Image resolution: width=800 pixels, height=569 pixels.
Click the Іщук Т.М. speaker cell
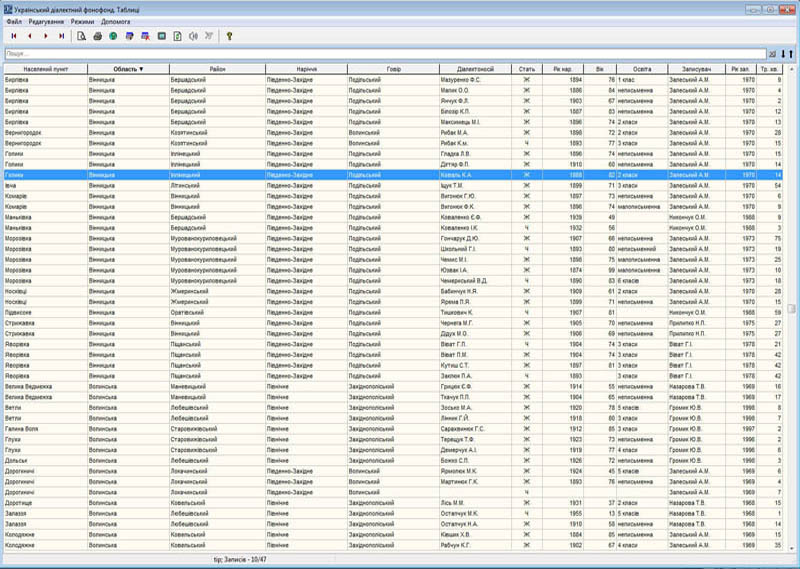(475, 185)
